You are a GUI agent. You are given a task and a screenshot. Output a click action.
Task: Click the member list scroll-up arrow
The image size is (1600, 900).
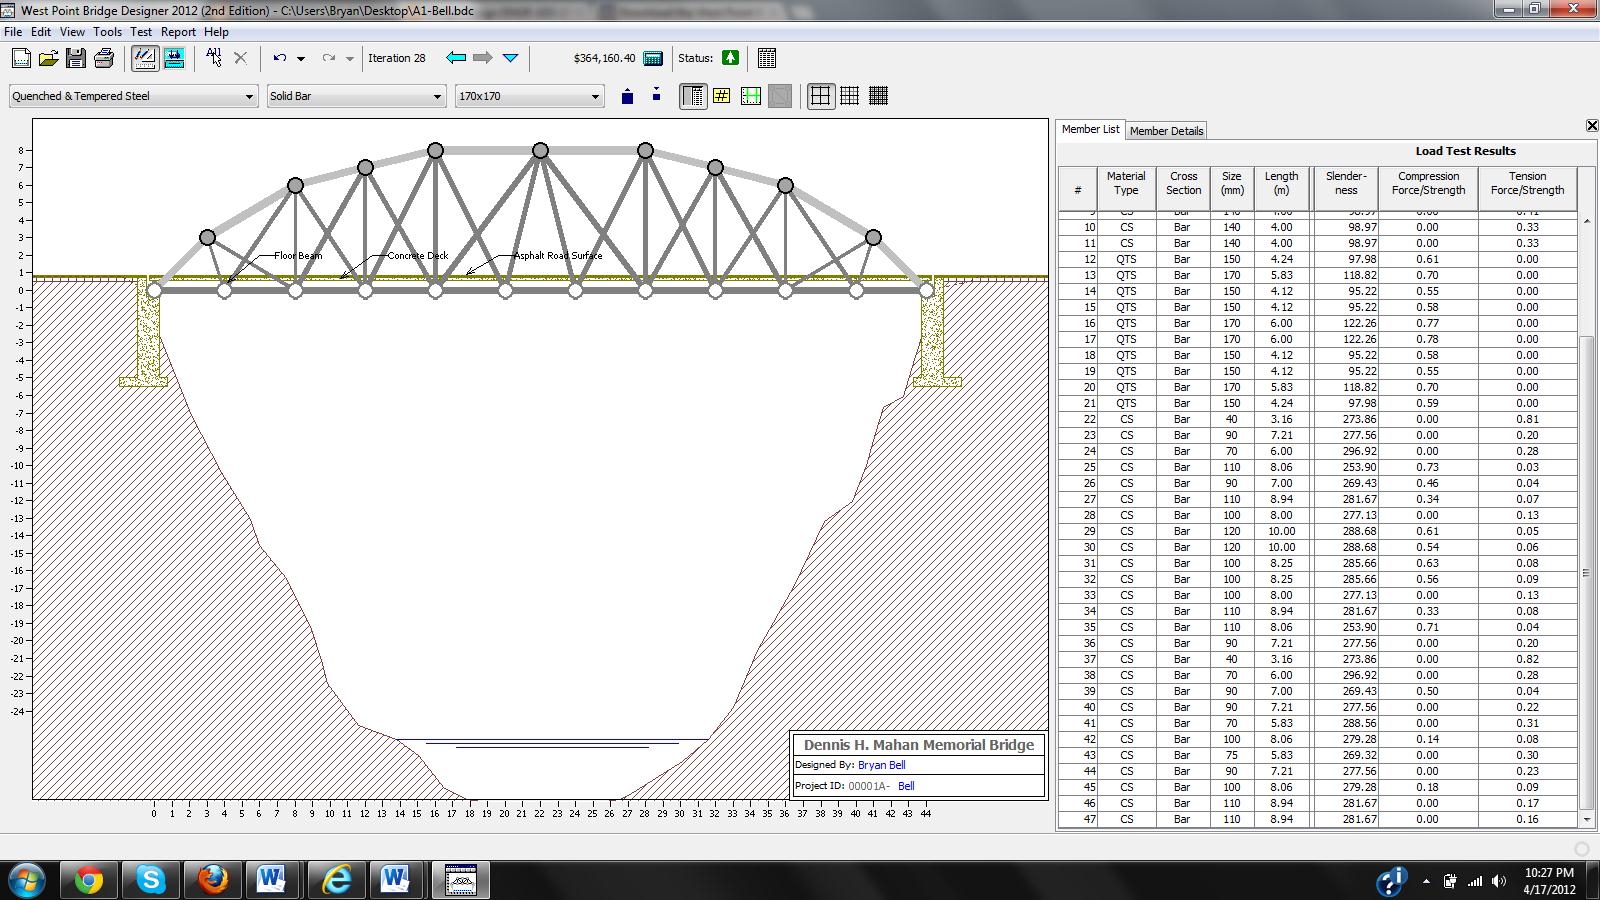1586,219
